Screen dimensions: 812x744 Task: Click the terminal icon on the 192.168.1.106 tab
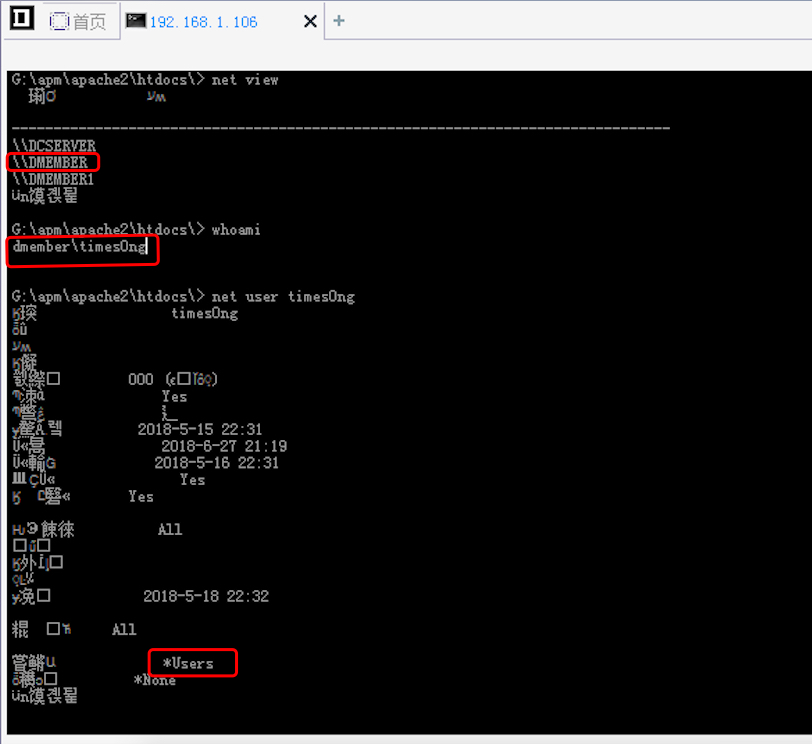tap(136, 21)
